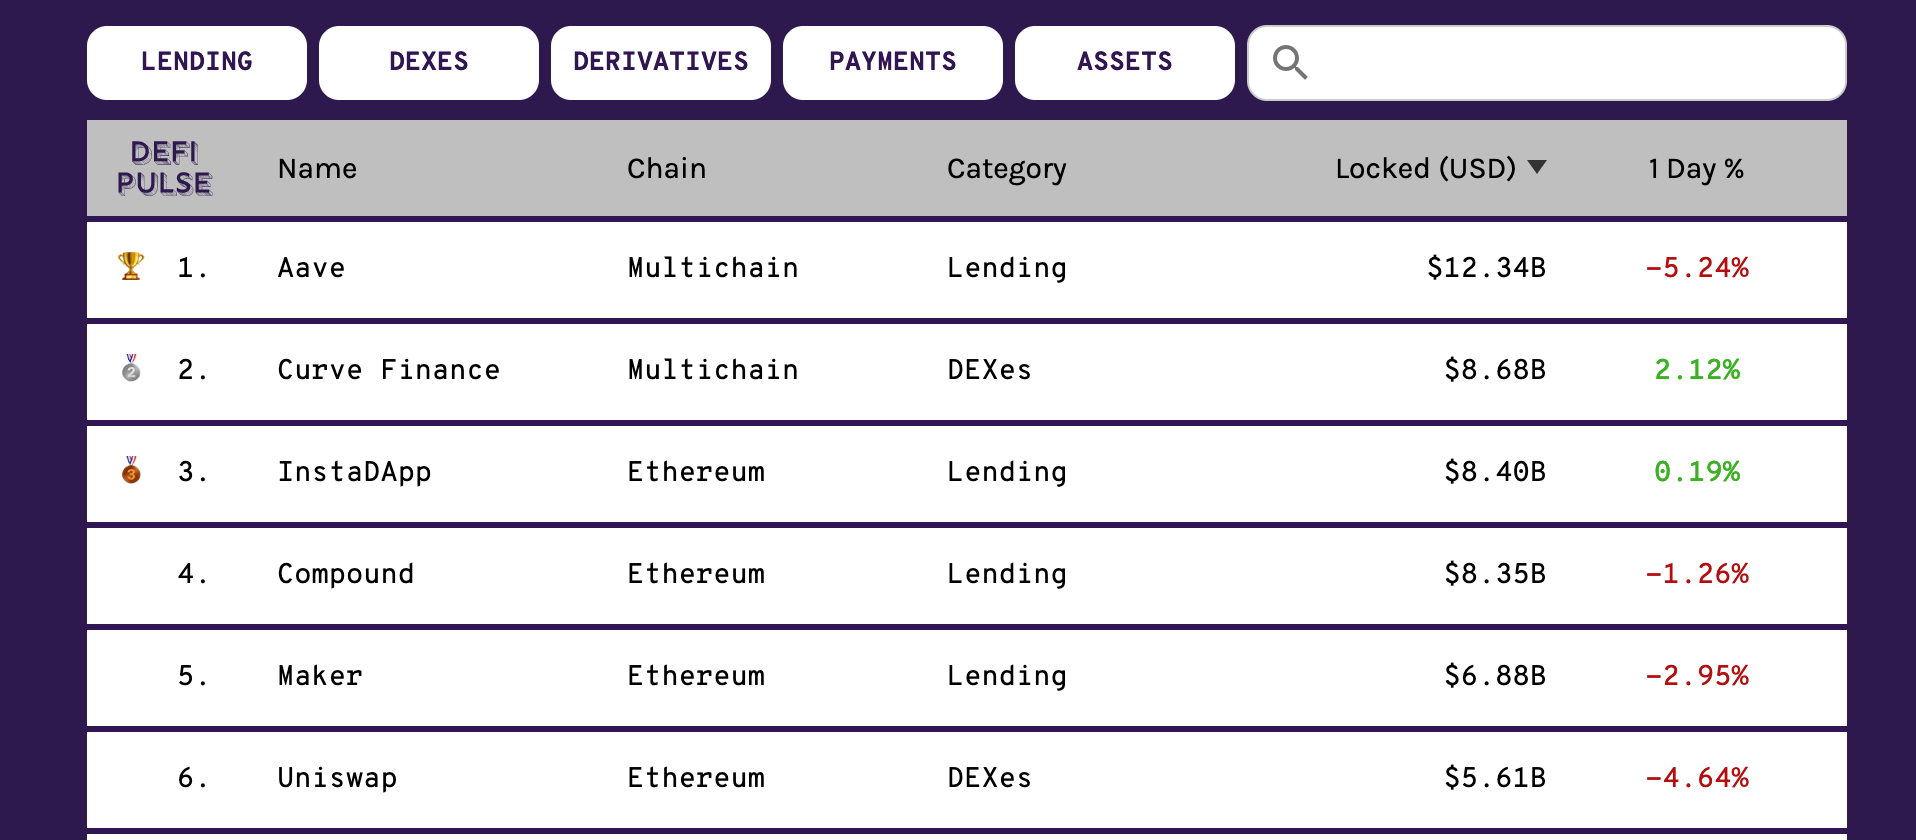Click the DeFi Pulse logo
1916x840 pixels.
(164, 168)
